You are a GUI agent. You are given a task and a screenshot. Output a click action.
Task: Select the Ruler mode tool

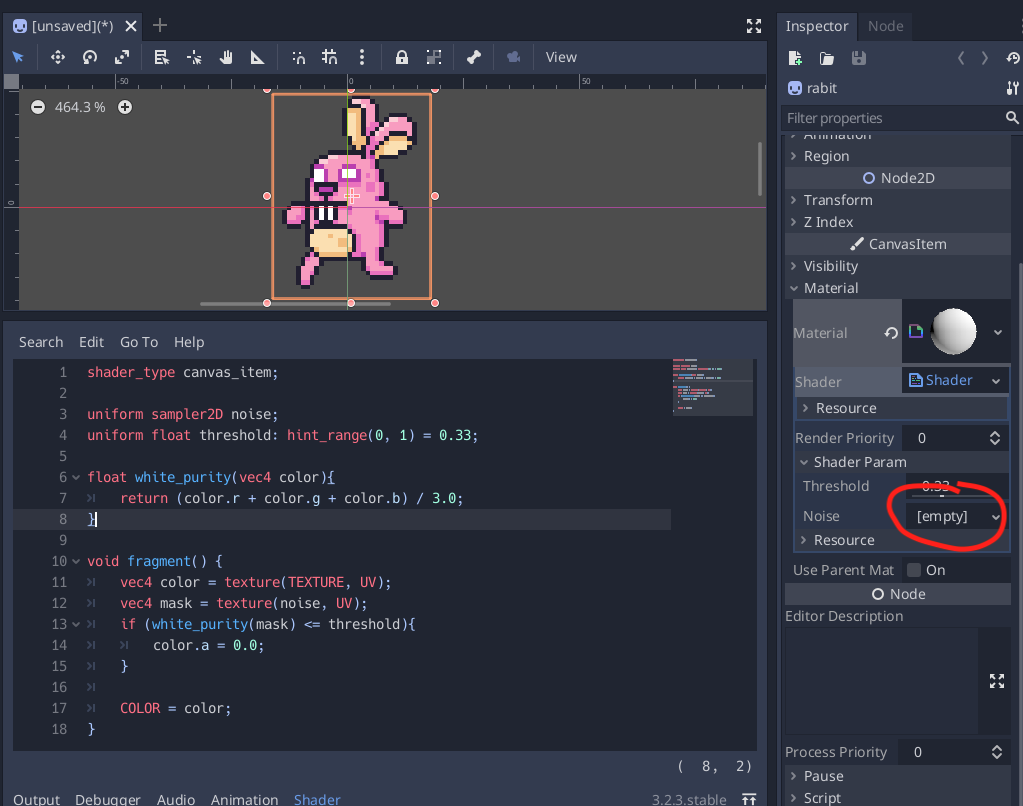click(257, 57)
